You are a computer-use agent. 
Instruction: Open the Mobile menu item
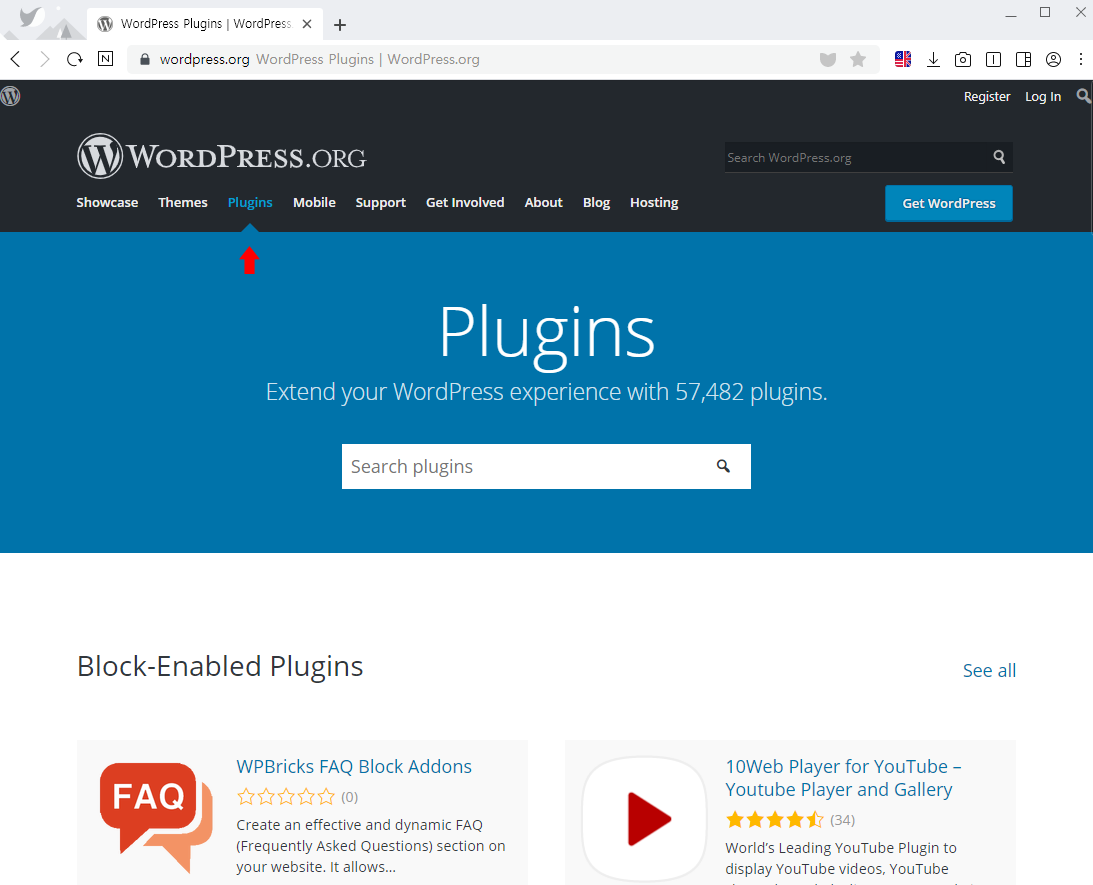(x=314, y=203)
